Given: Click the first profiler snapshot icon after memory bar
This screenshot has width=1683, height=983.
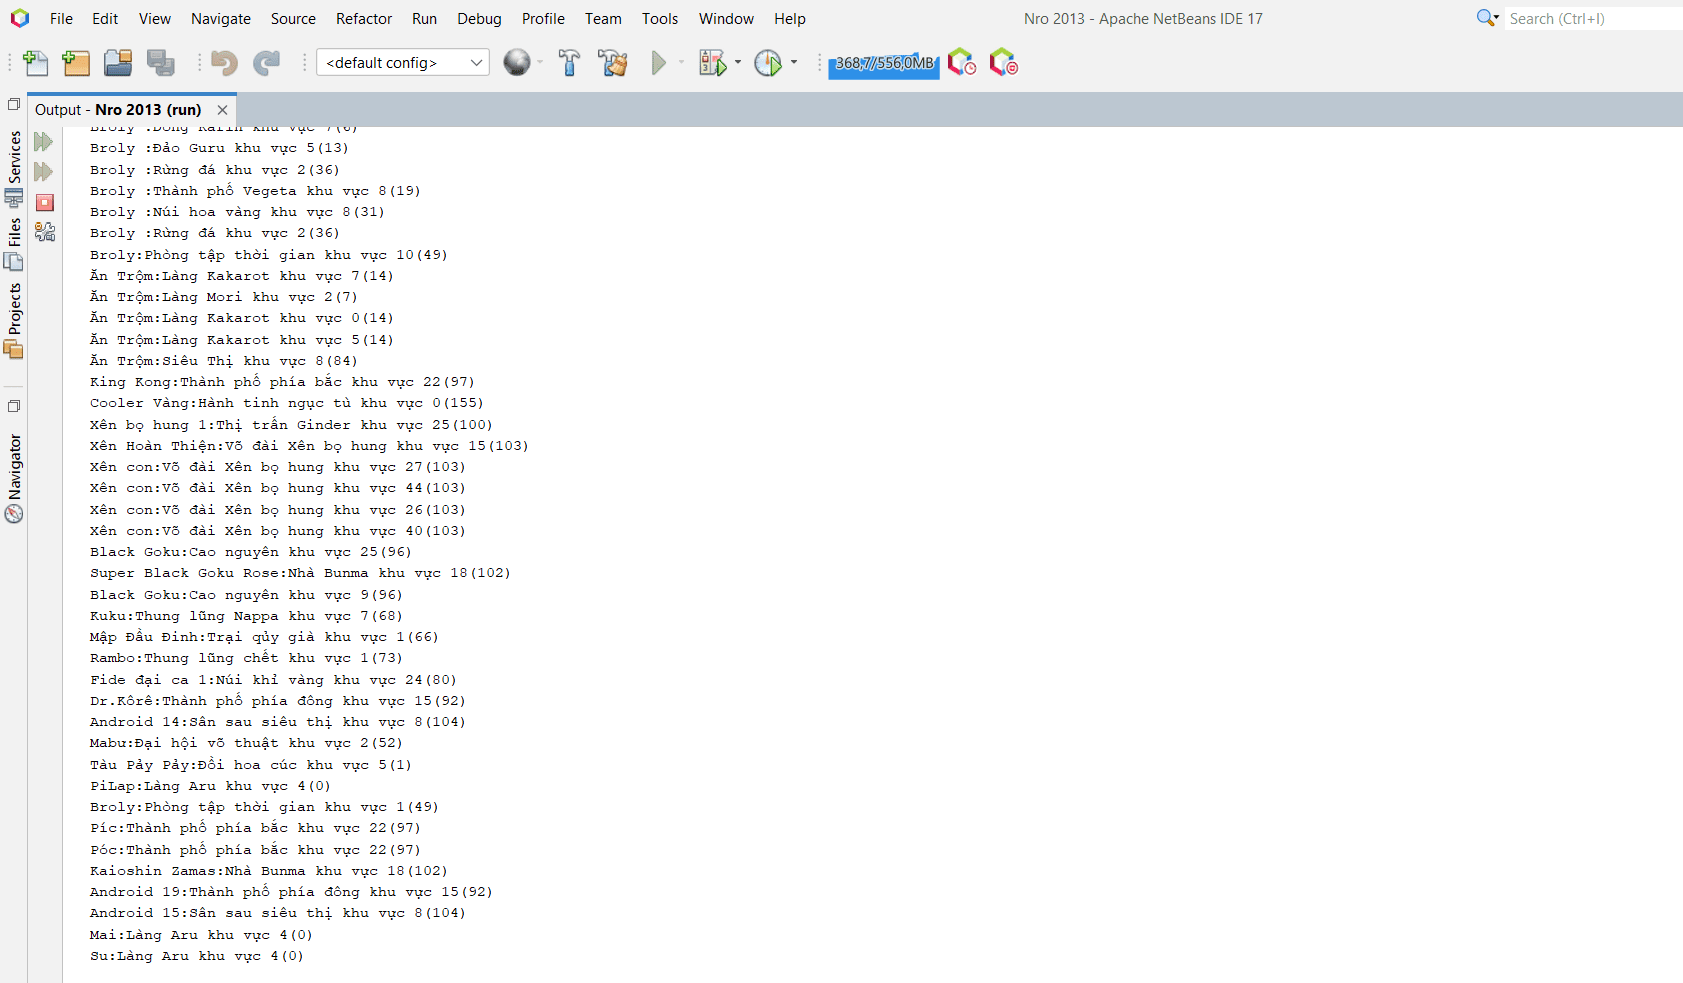Looking at the screenshot, I should (x=961, y=63).
